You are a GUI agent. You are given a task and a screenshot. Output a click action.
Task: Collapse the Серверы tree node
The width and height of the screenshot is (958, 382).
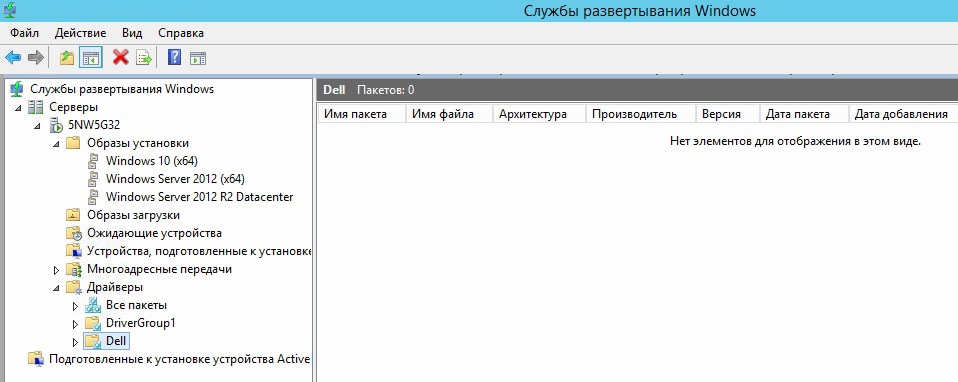18,108
